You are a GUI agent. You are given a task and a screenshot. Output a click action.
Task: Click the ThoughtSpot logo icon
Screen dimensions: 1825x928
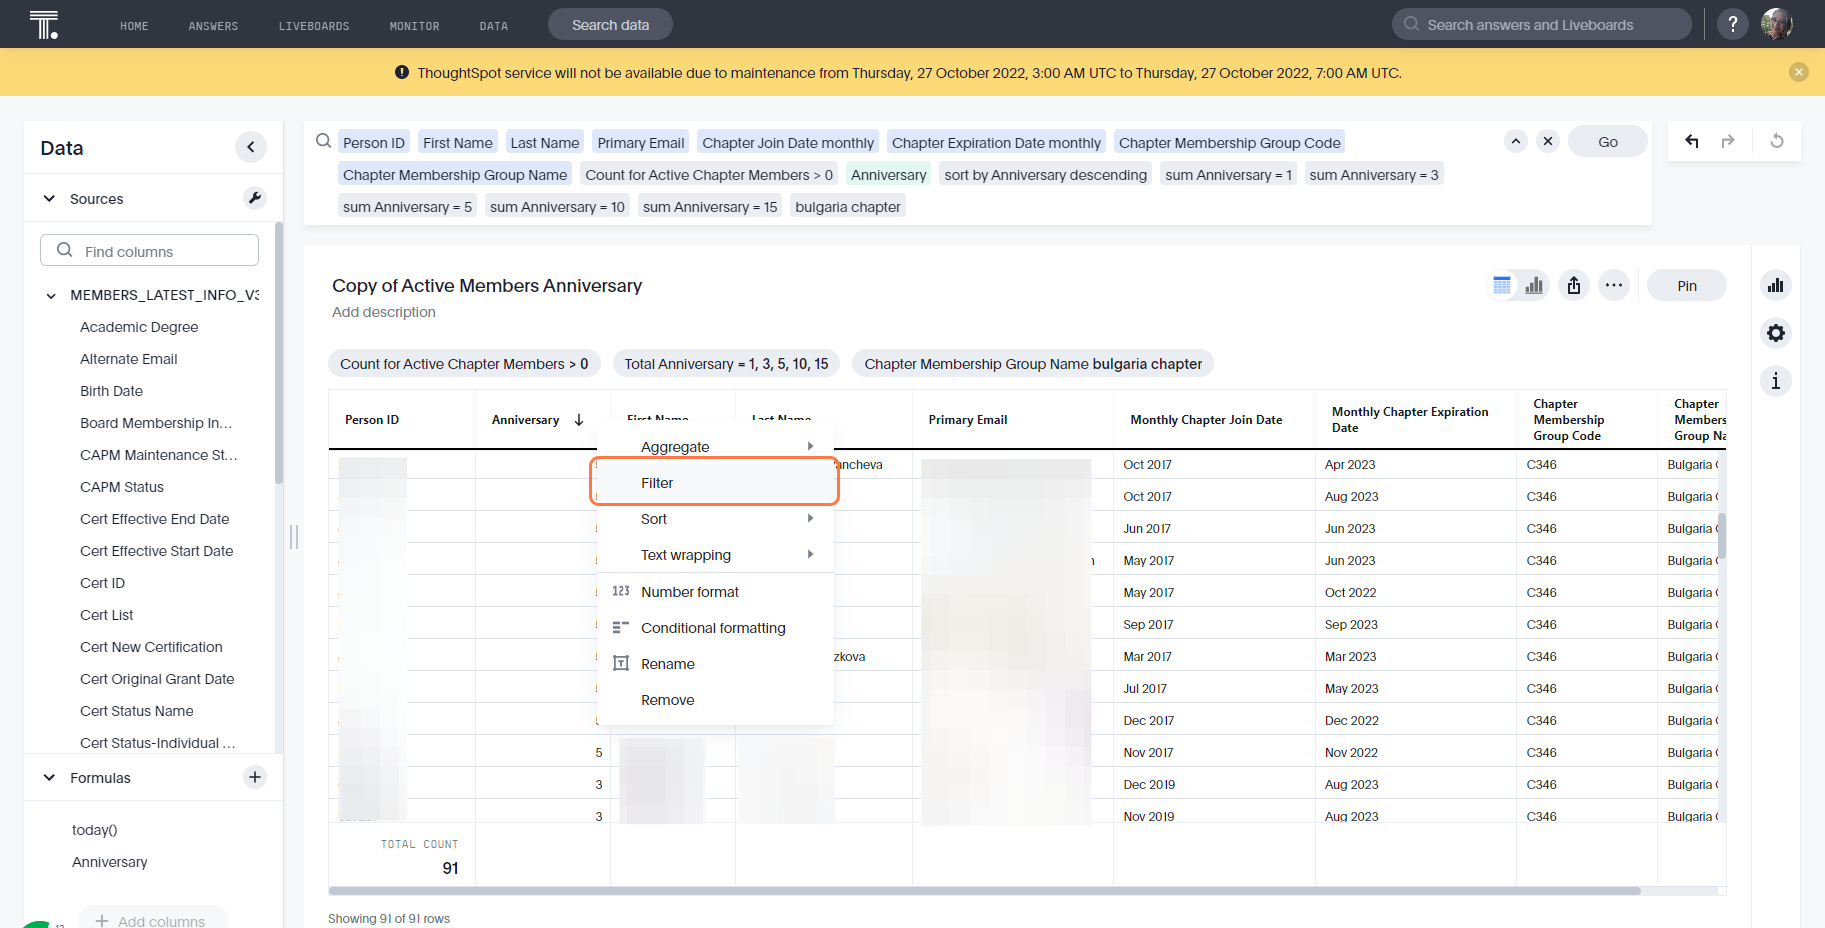click(44, 24)
